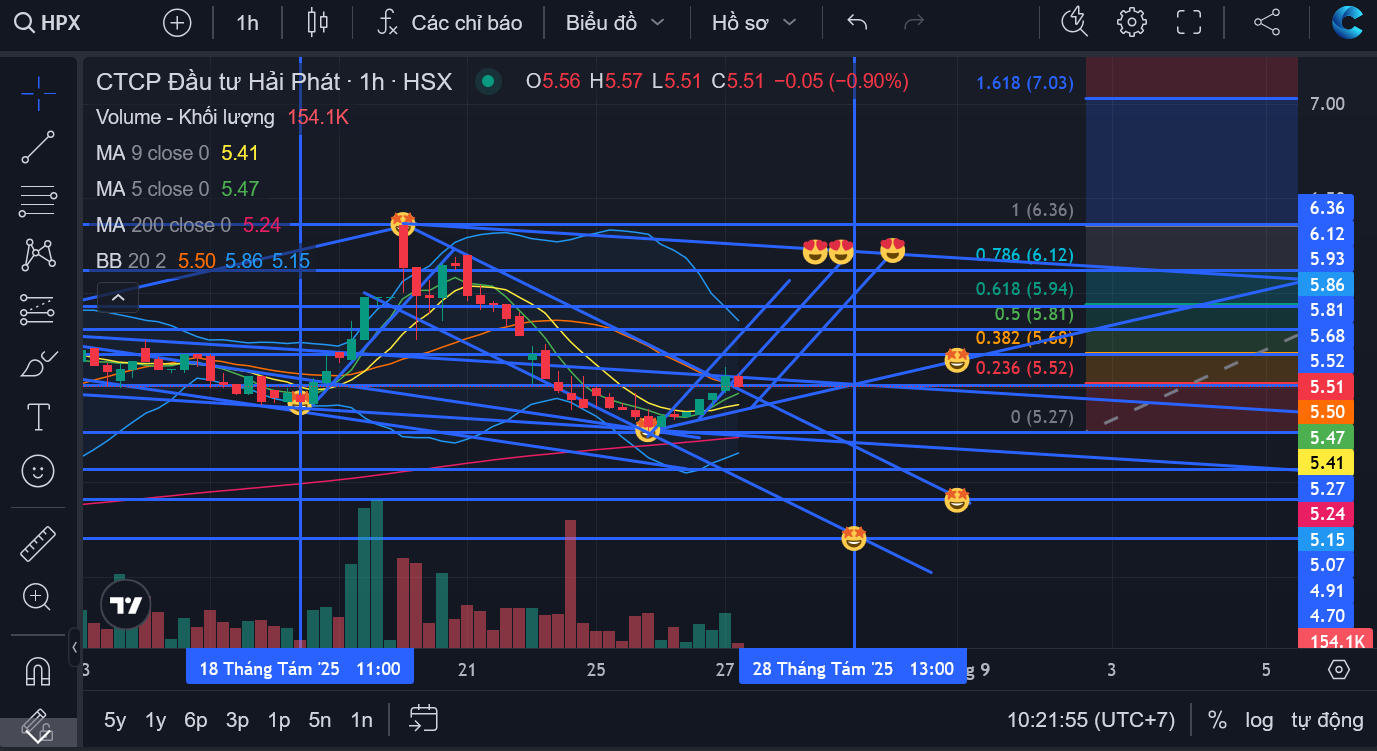This screenshot has width=1377, height=751.
Task: Set chart range to 1p
Action: pos(278,720)
